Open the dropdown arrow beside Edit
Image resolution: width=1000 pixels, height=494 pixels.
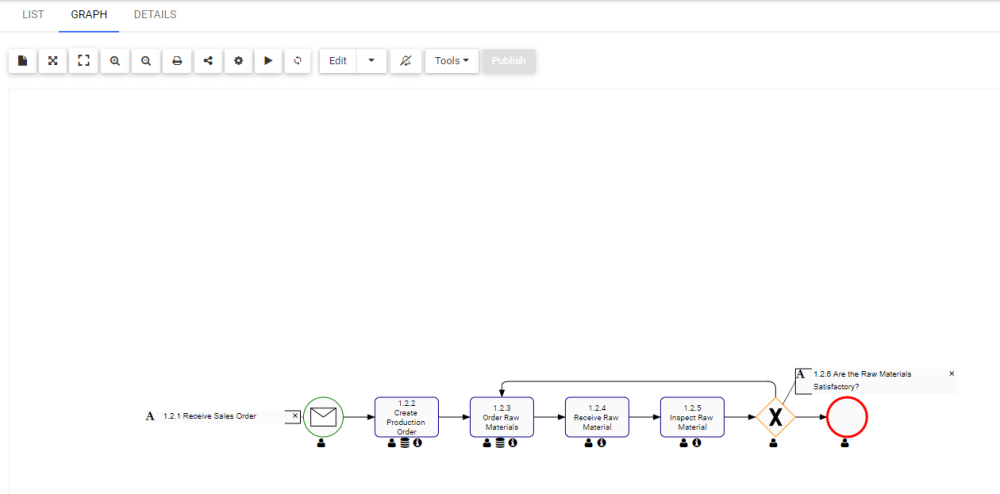[x=372, y=61]
